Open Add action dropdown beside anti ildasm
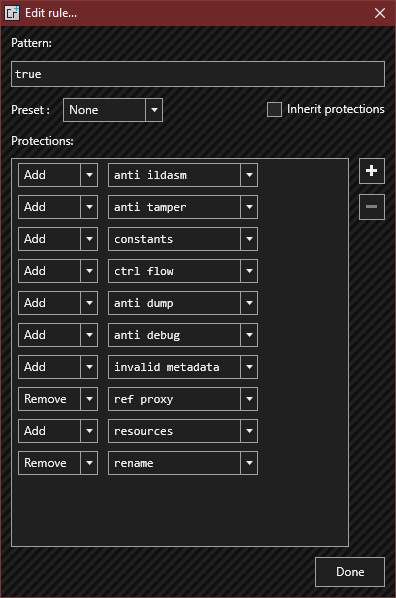This screenshot has height=598, width=396. [x=58, y=175]
